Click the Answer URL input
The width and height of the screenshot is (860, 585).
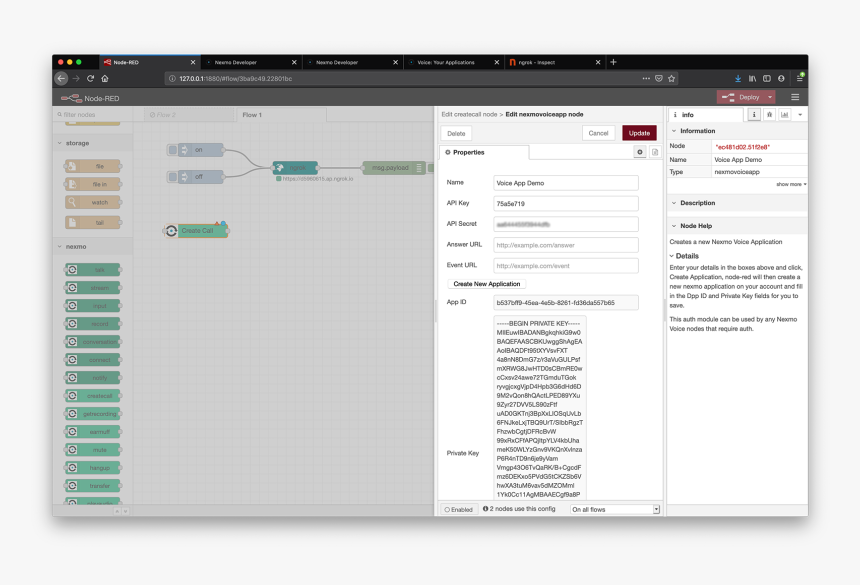[565, 245]
